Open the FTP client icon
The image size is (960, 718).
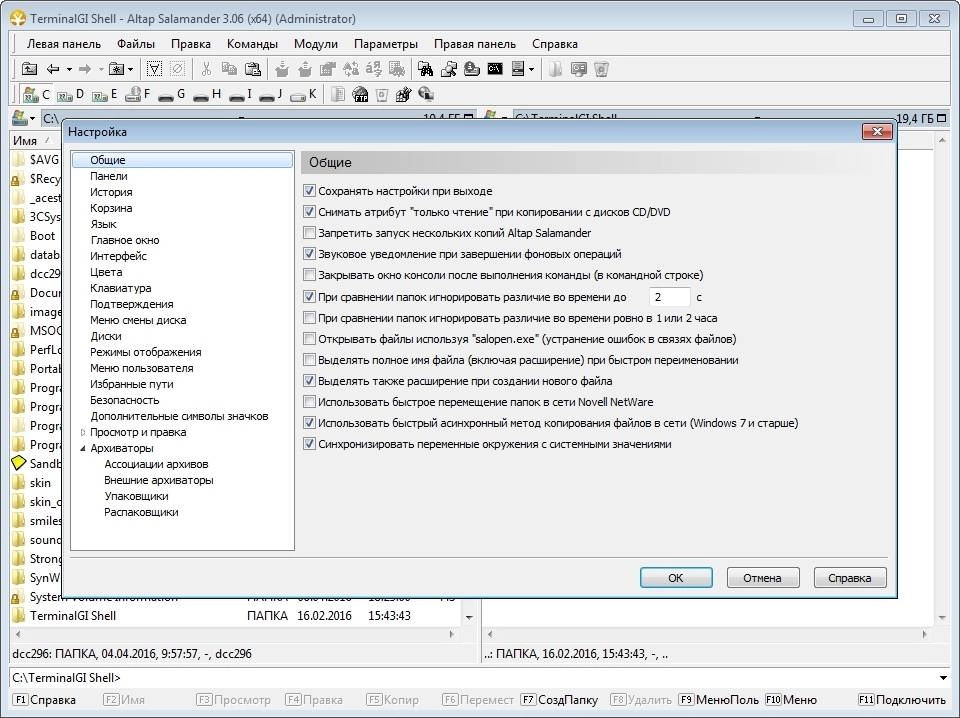pos(360,94)
